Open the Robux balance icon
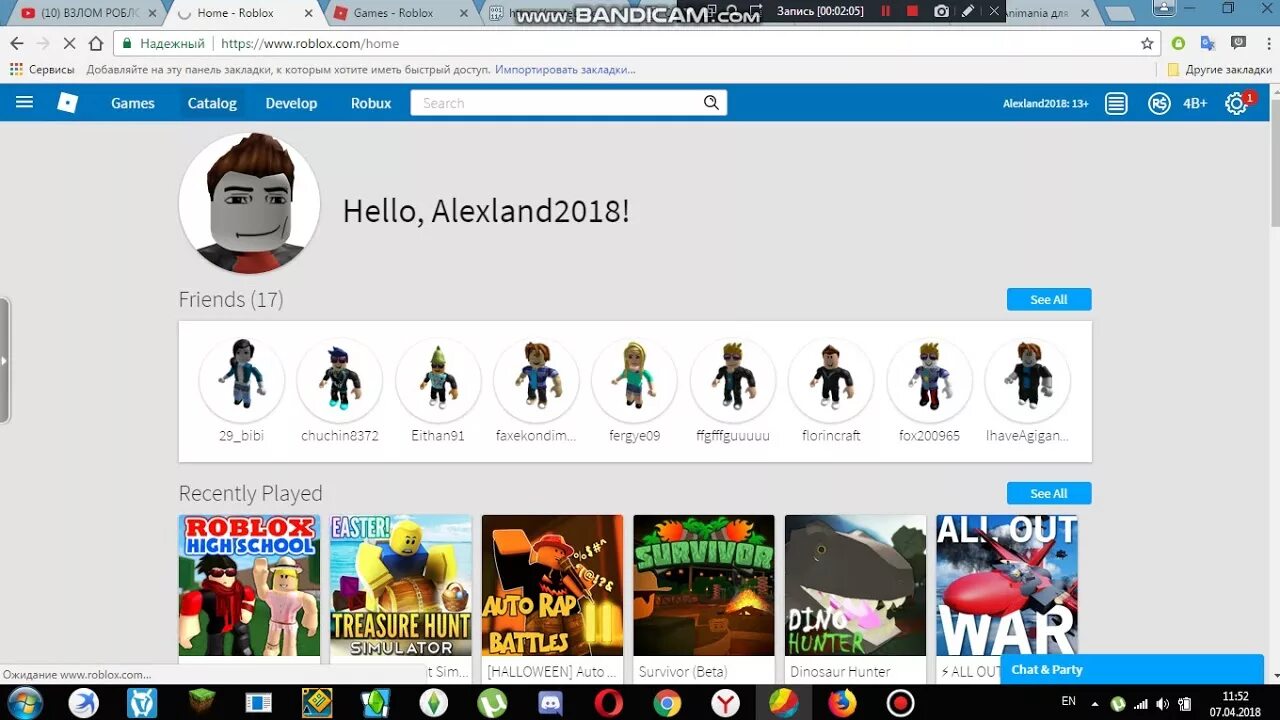 pos(1159,103)
